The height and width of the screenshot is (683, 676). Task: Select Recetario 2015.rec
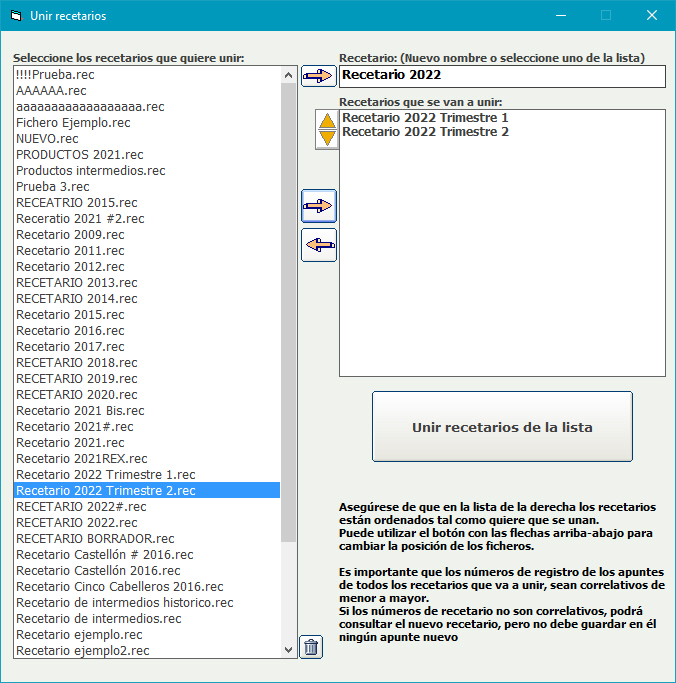point(147,314)
